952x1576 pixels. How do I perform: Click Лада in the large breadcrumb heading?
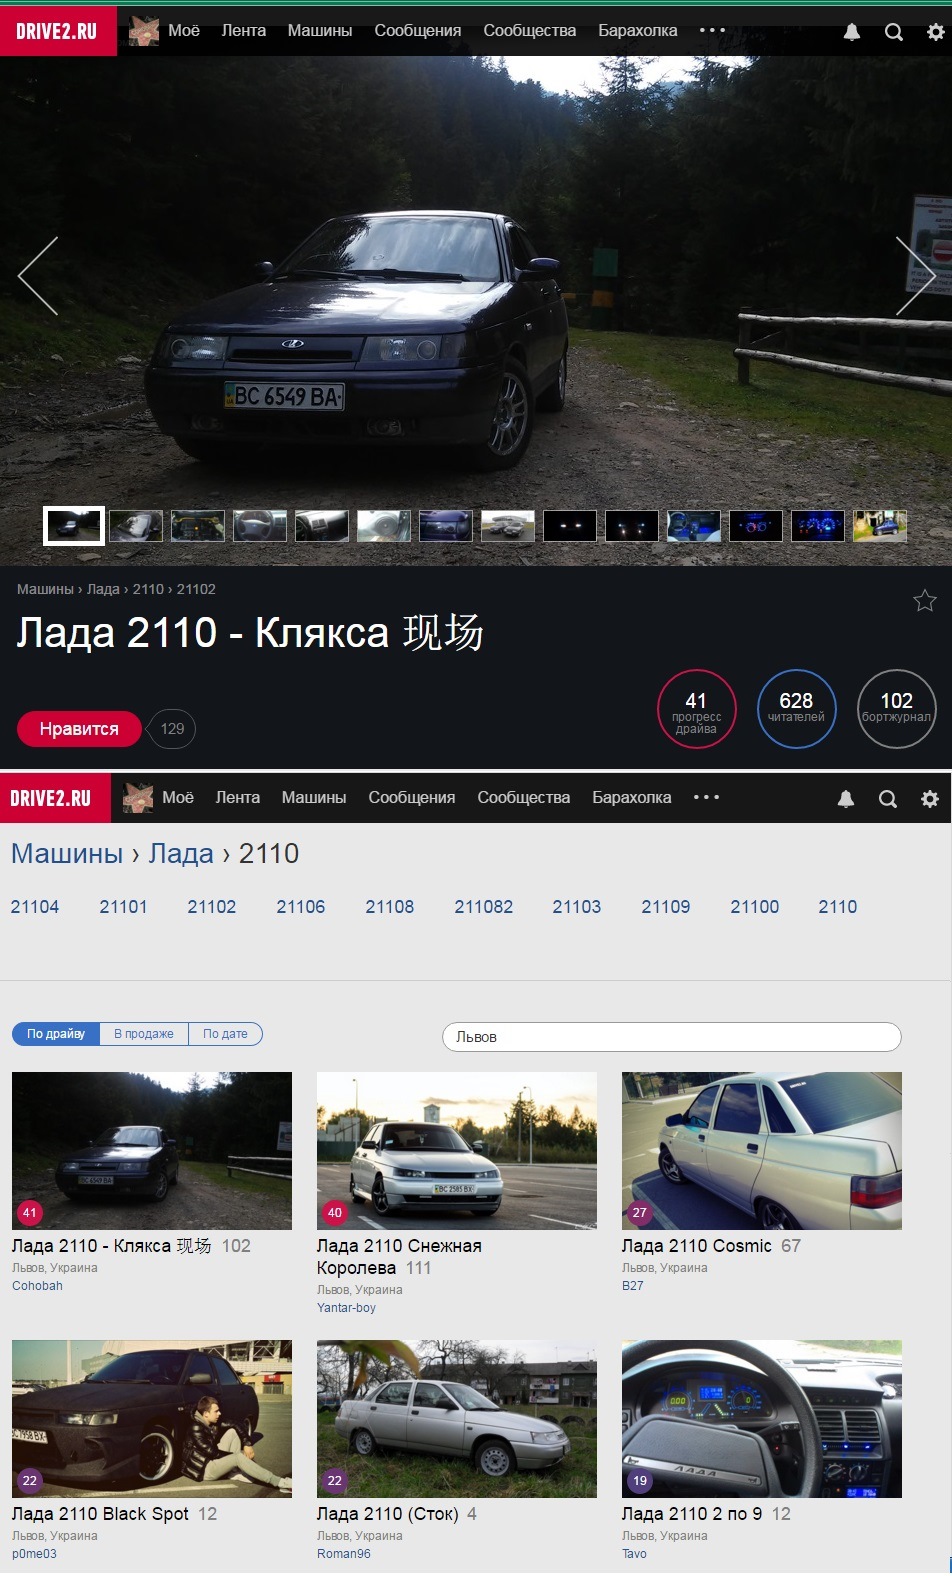[181, 854]
